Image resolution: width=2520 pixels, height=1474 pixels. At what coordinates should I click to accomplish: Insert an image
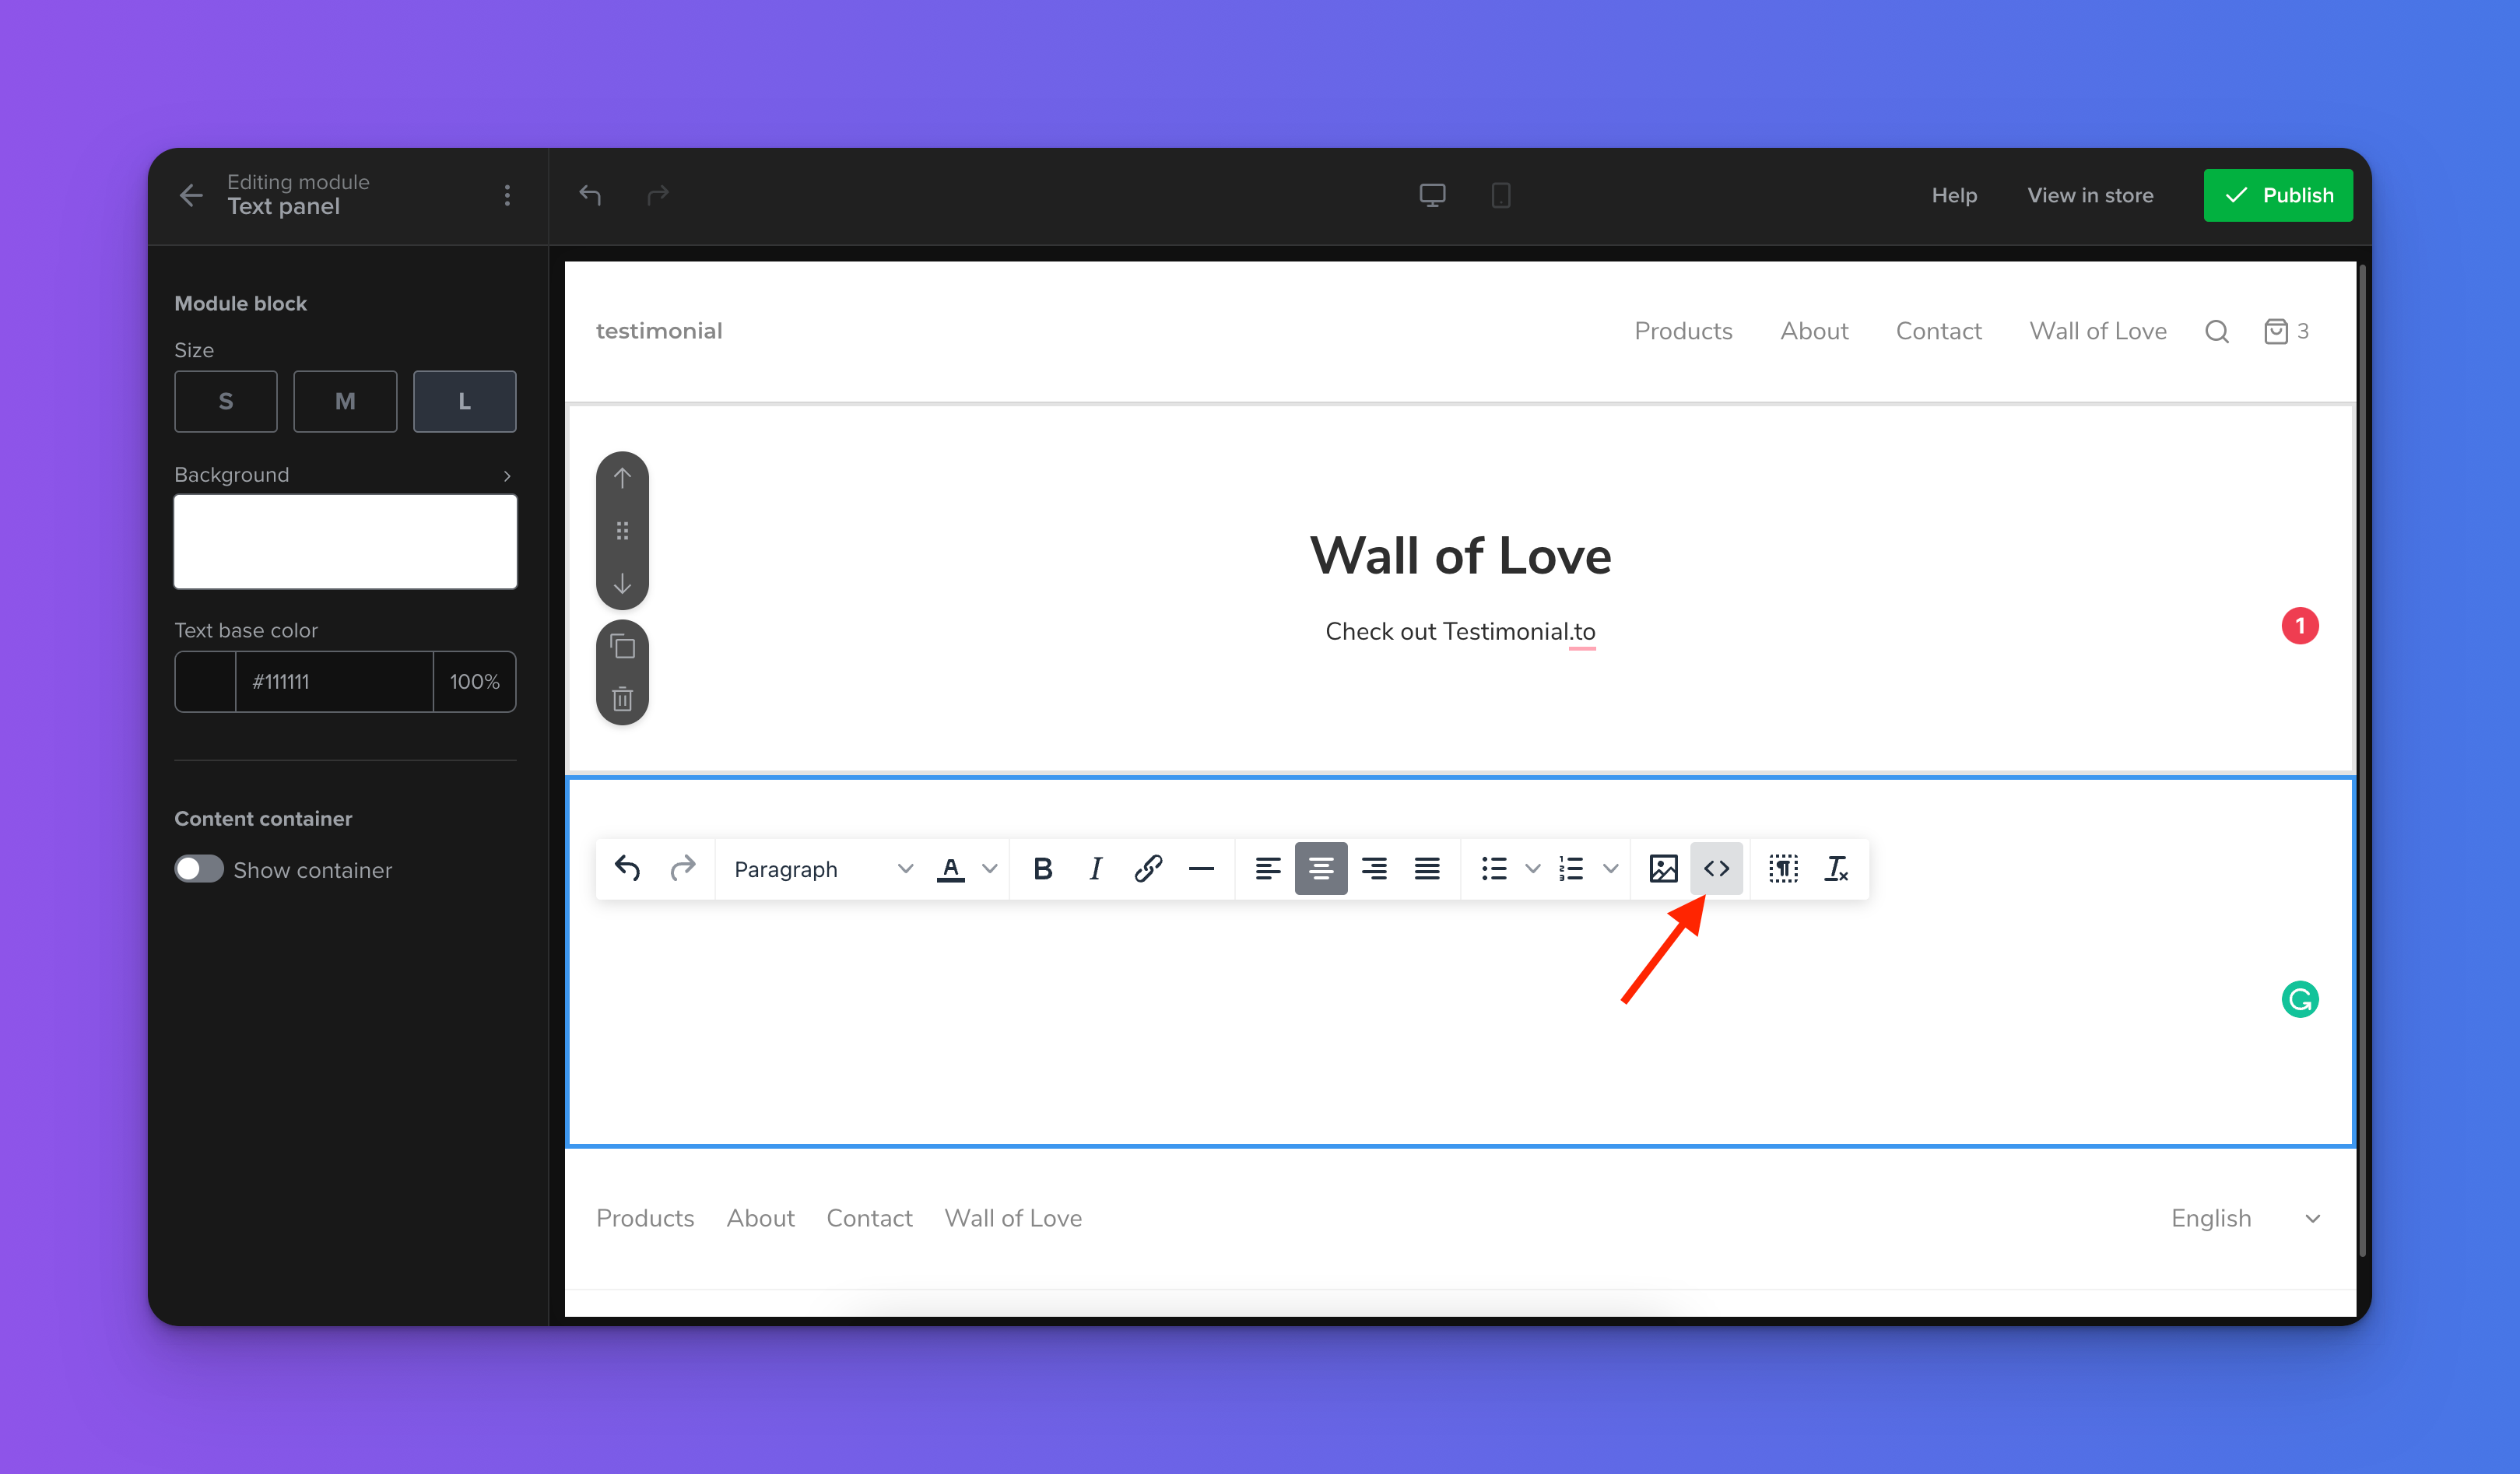coord(1664,869)
